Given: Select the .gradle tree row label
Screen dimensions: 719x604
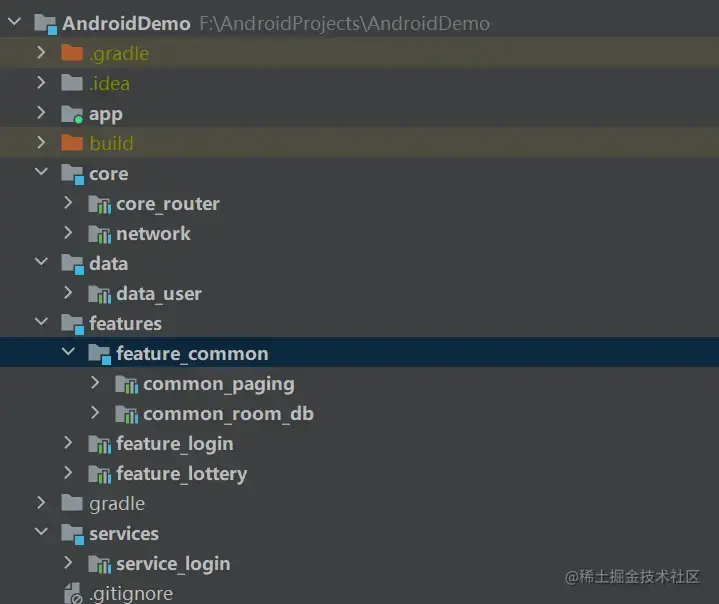Looking at the screenshot, I should tap(119, 54).
